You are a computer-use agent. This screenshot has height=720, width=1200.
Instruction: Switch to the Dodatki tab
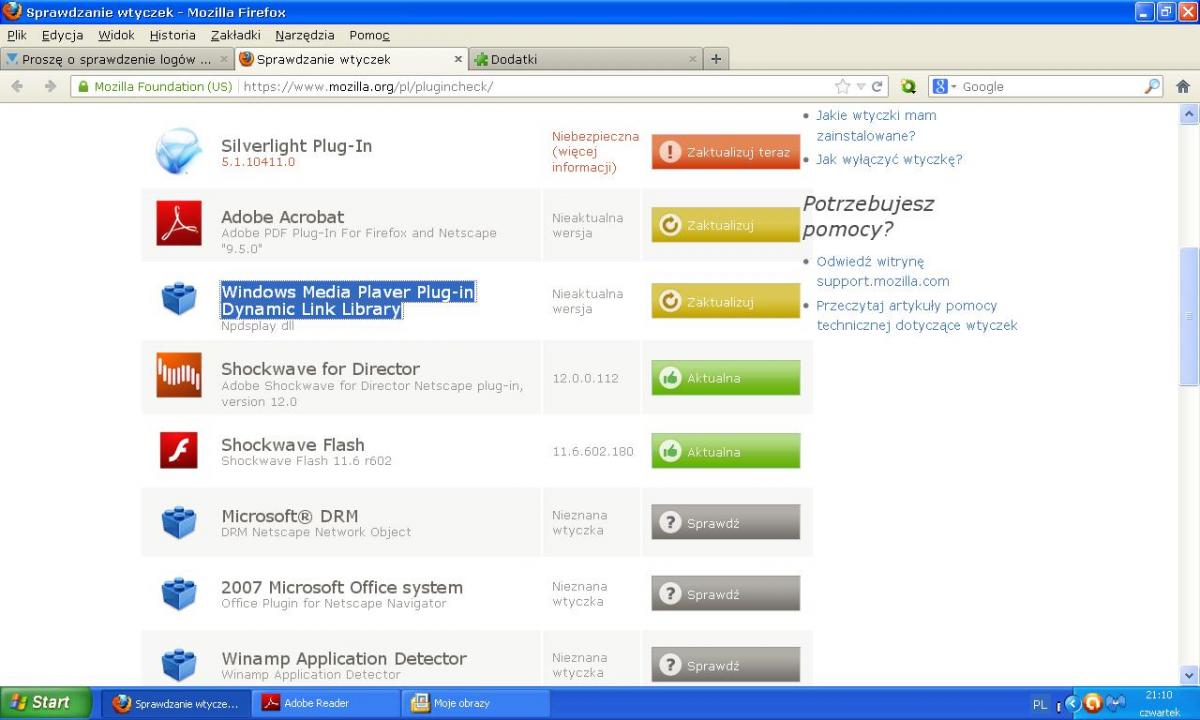[585, 59]
